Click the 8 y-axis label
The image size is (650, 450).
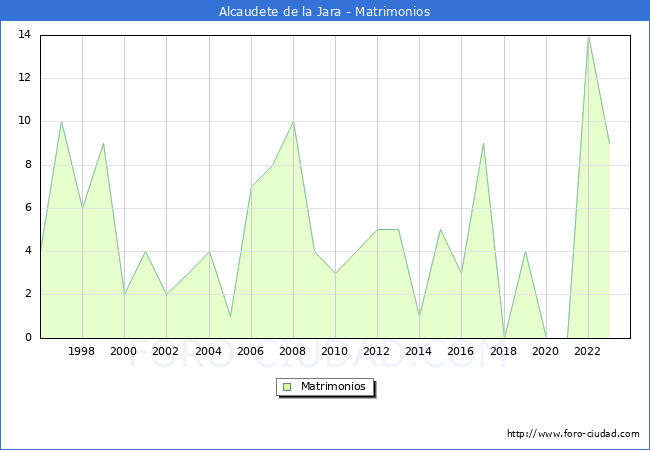(27, 165)
